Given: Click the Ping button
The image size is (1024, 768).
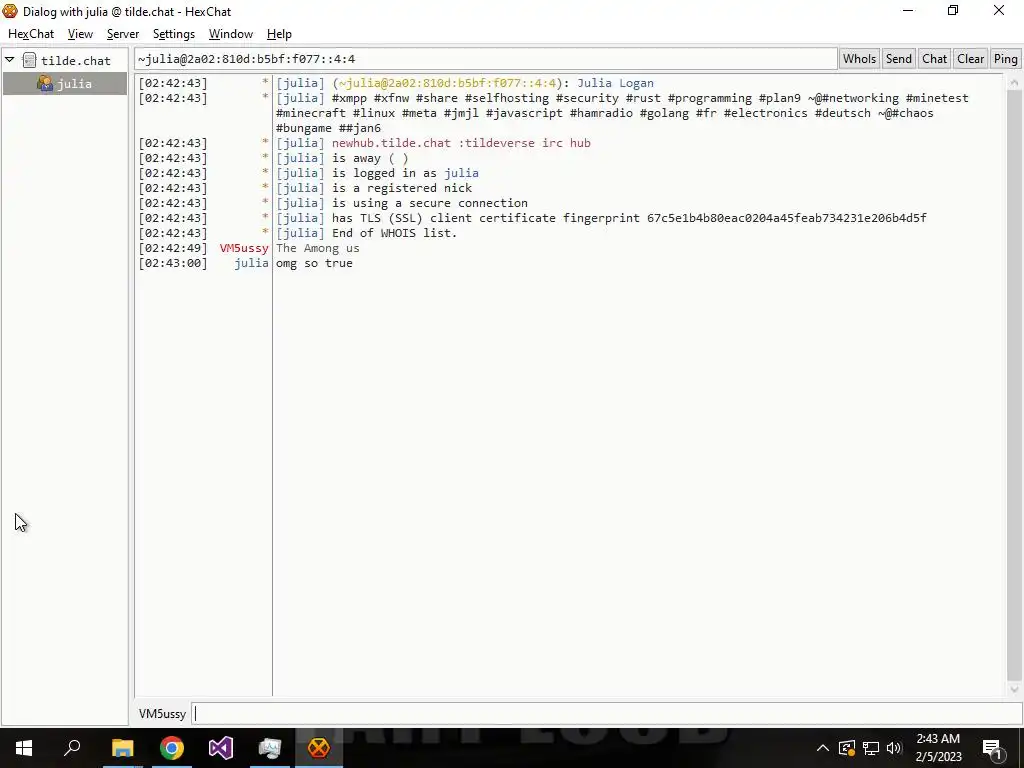Looking at the screenshot, I should click(1006, 59).
